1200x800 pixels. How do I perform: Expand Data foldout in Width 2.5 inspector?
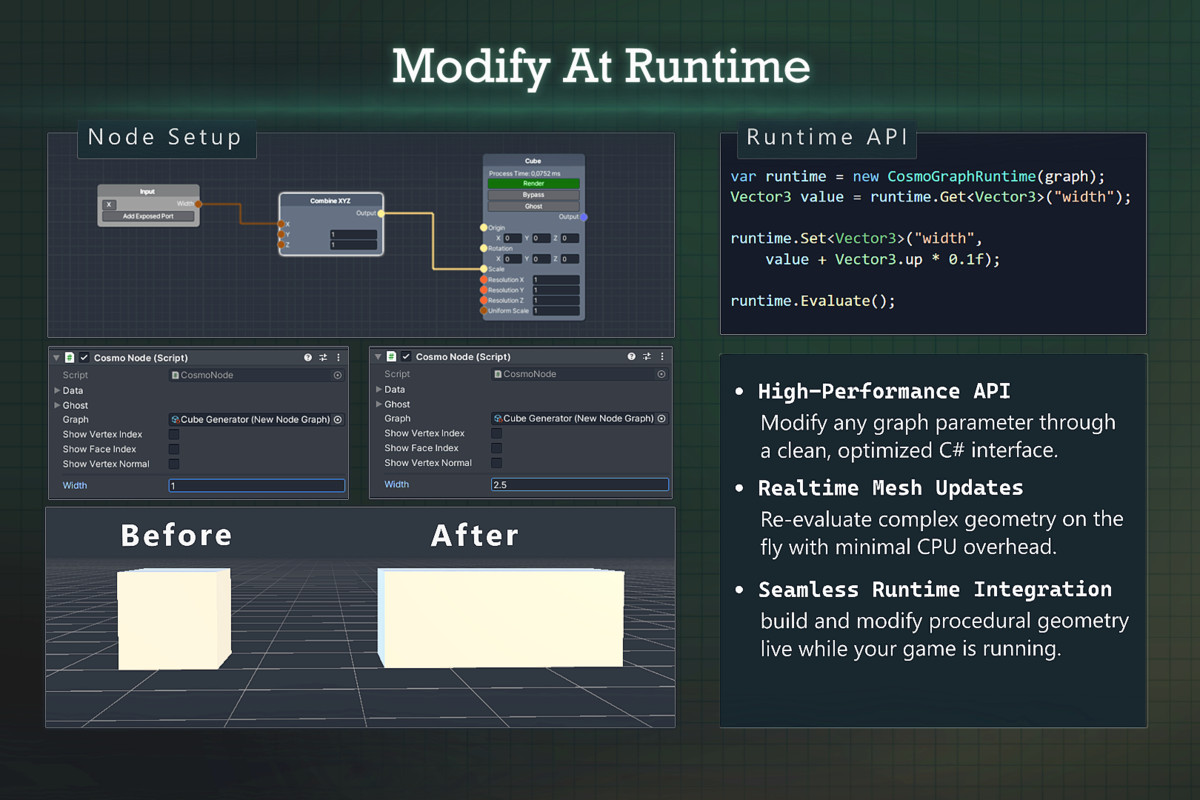click(379, 390)
